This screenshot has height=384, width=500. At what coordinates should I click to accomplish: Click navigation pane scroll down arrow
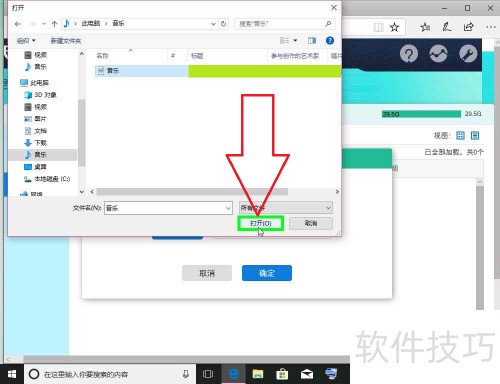[x=82, y=192]
